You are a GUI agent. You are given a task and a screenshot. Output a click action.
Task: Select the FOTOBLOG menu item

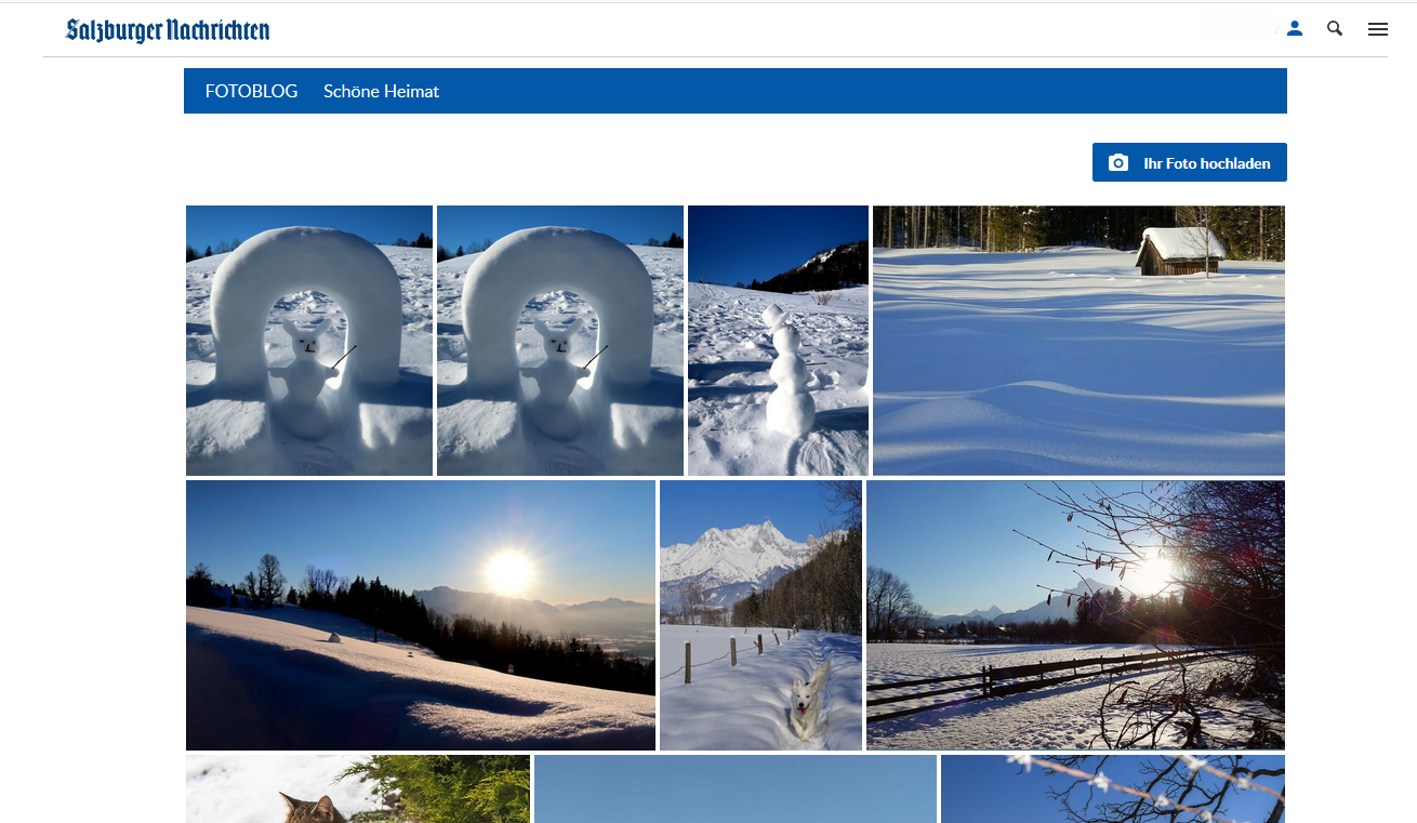[251, 91]
